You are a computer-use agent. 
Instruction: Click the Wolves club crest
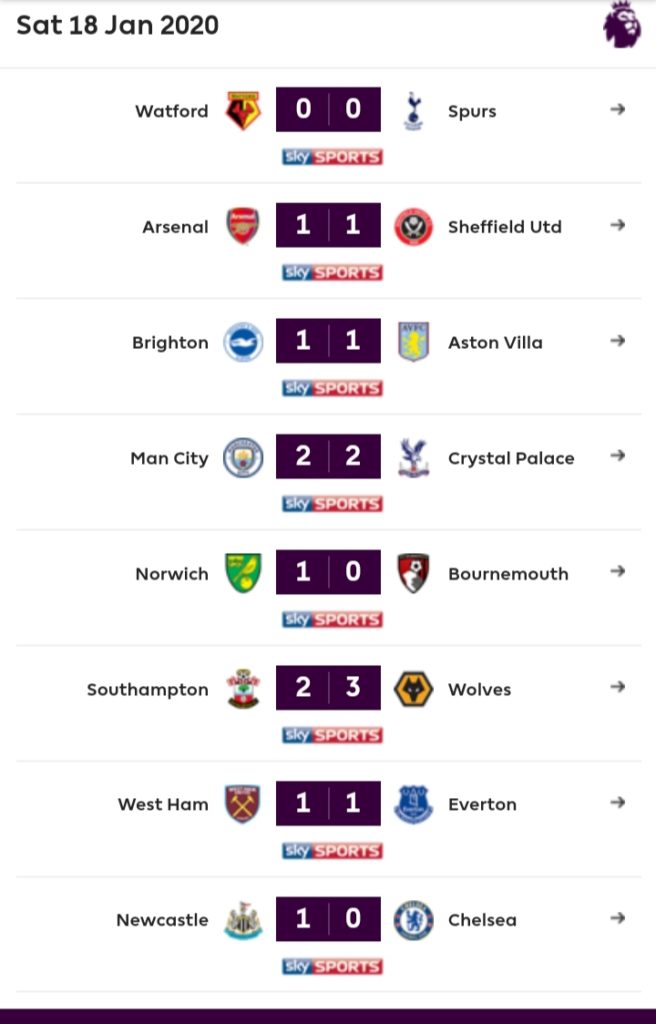coord(412,689)
